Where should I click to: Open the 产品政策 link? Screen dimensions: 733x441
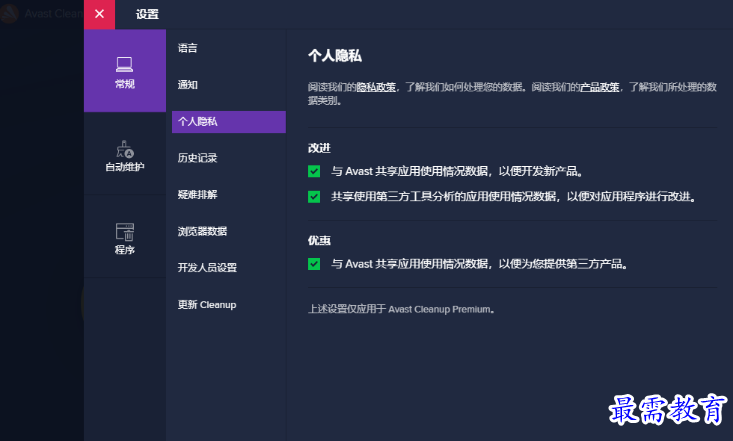pyautogui.click(x=599, y=87)
